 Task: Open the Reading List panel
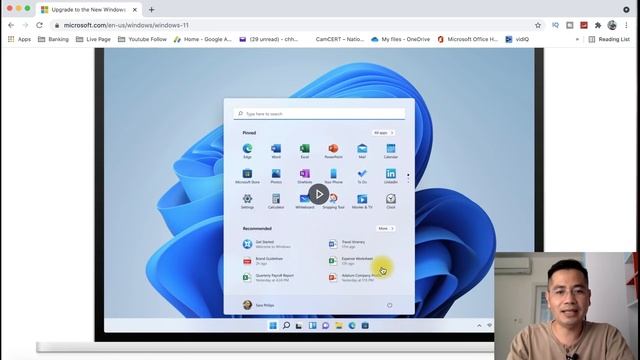point(609,39)
